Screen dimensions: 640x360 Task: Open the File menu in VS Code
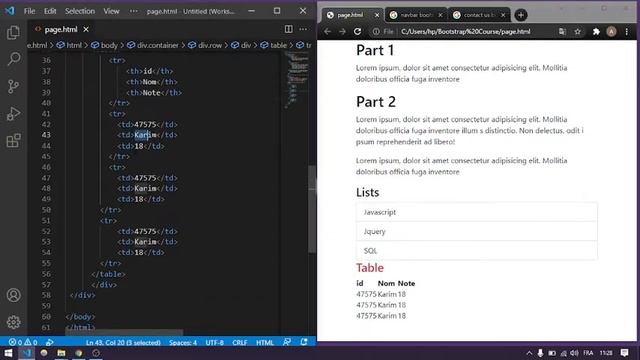point(29,11)
